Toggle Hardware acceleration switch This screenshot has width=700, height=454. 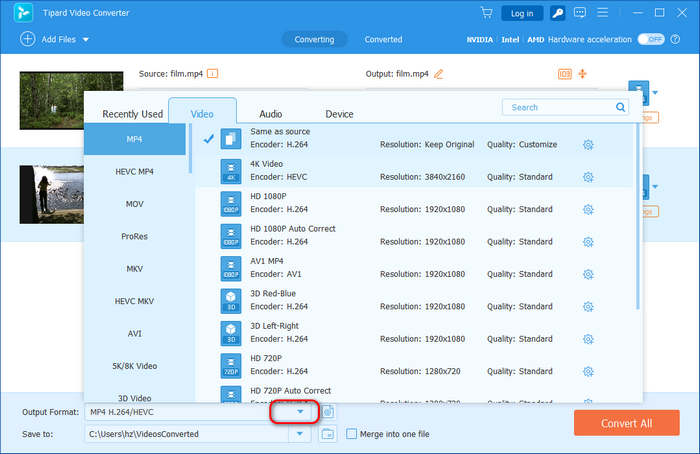point(652,39)
